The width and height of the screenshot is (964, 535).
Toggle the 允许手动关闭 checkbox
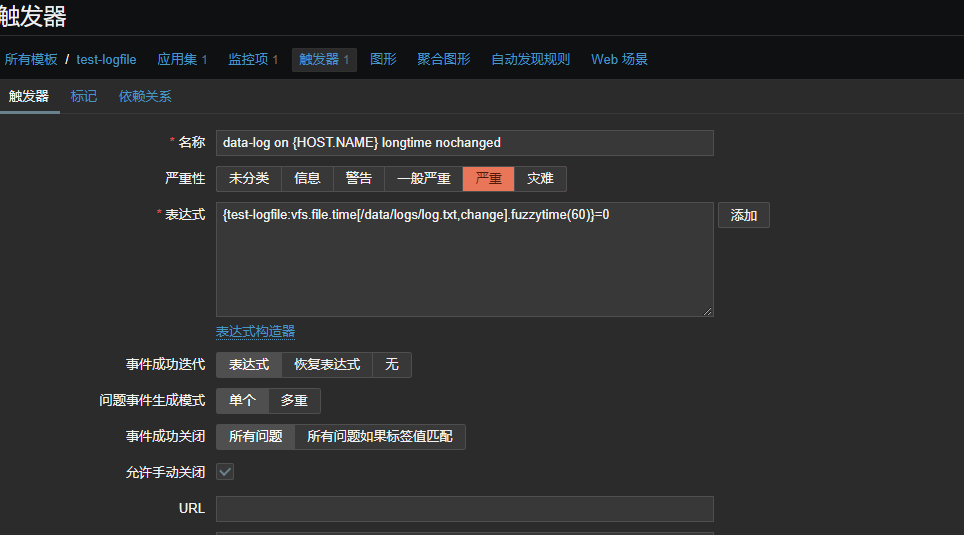(225, 472)
